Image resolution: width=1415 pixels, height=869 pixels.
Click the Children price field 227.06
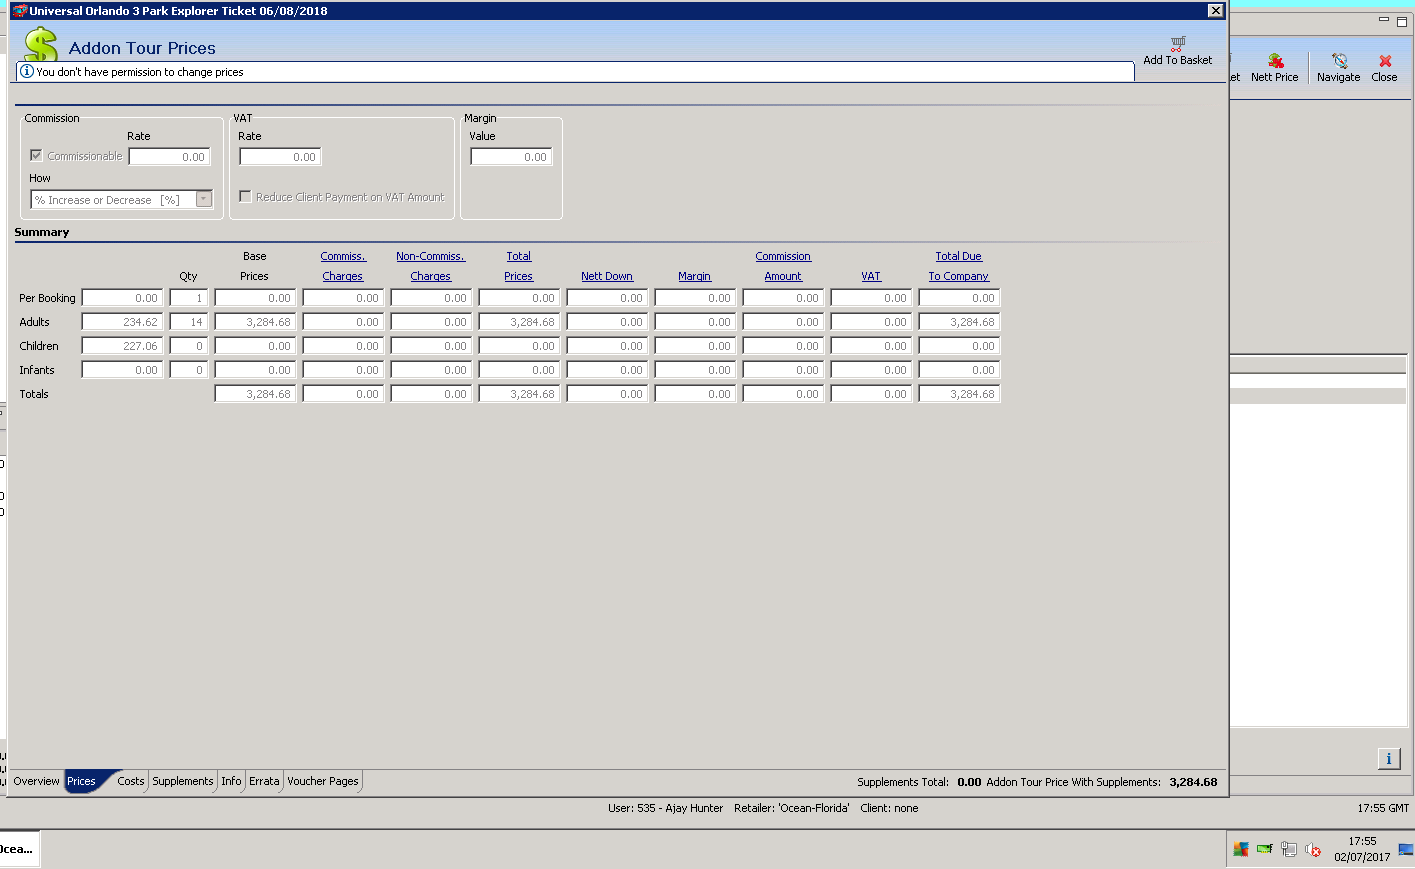click(122, 346)
